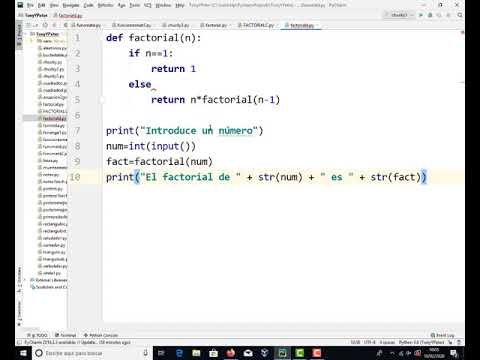Screen dimensions: 480x360
Task: Toggle the read-only lock icon in status bar
Action: (x=451, y=342)
